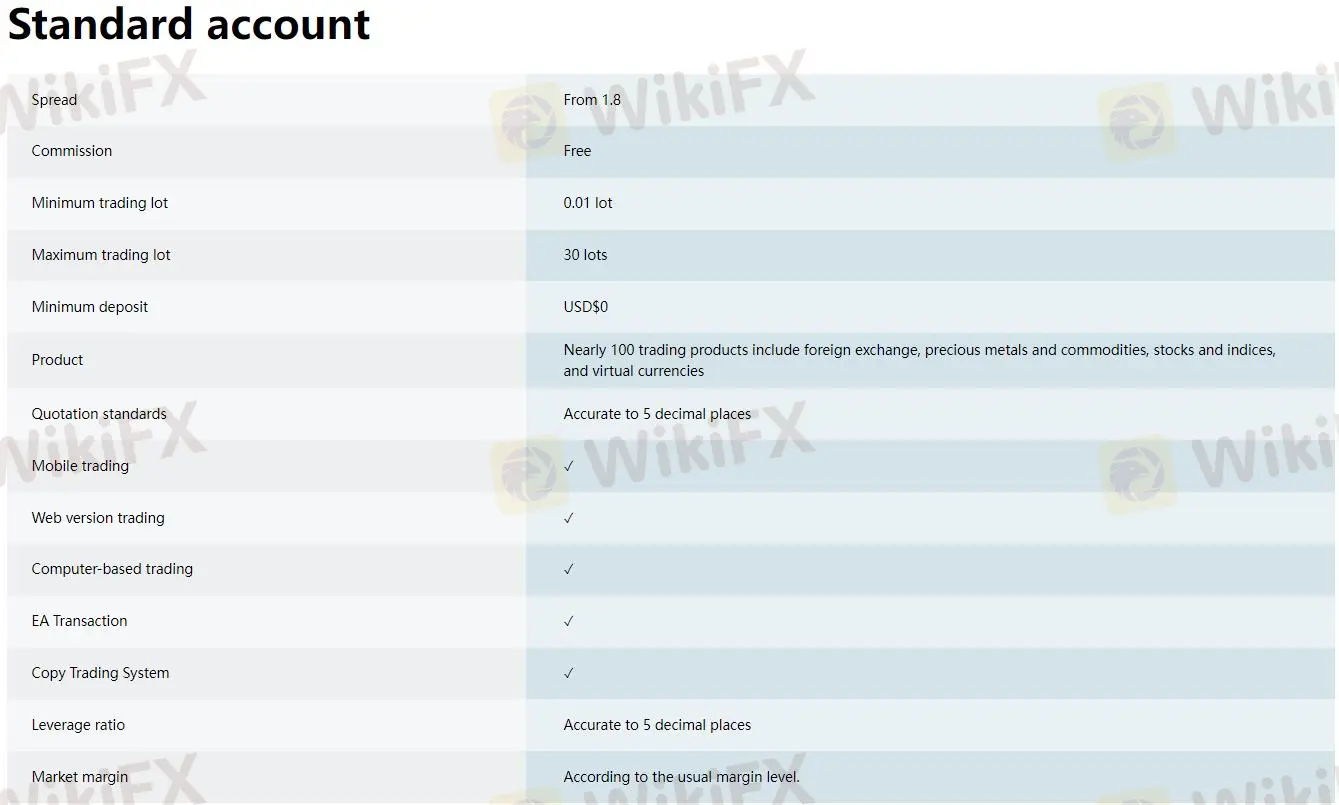The image size is (1339, 805).
Task: Select the Product description text
Action: [x=918, y=360]
